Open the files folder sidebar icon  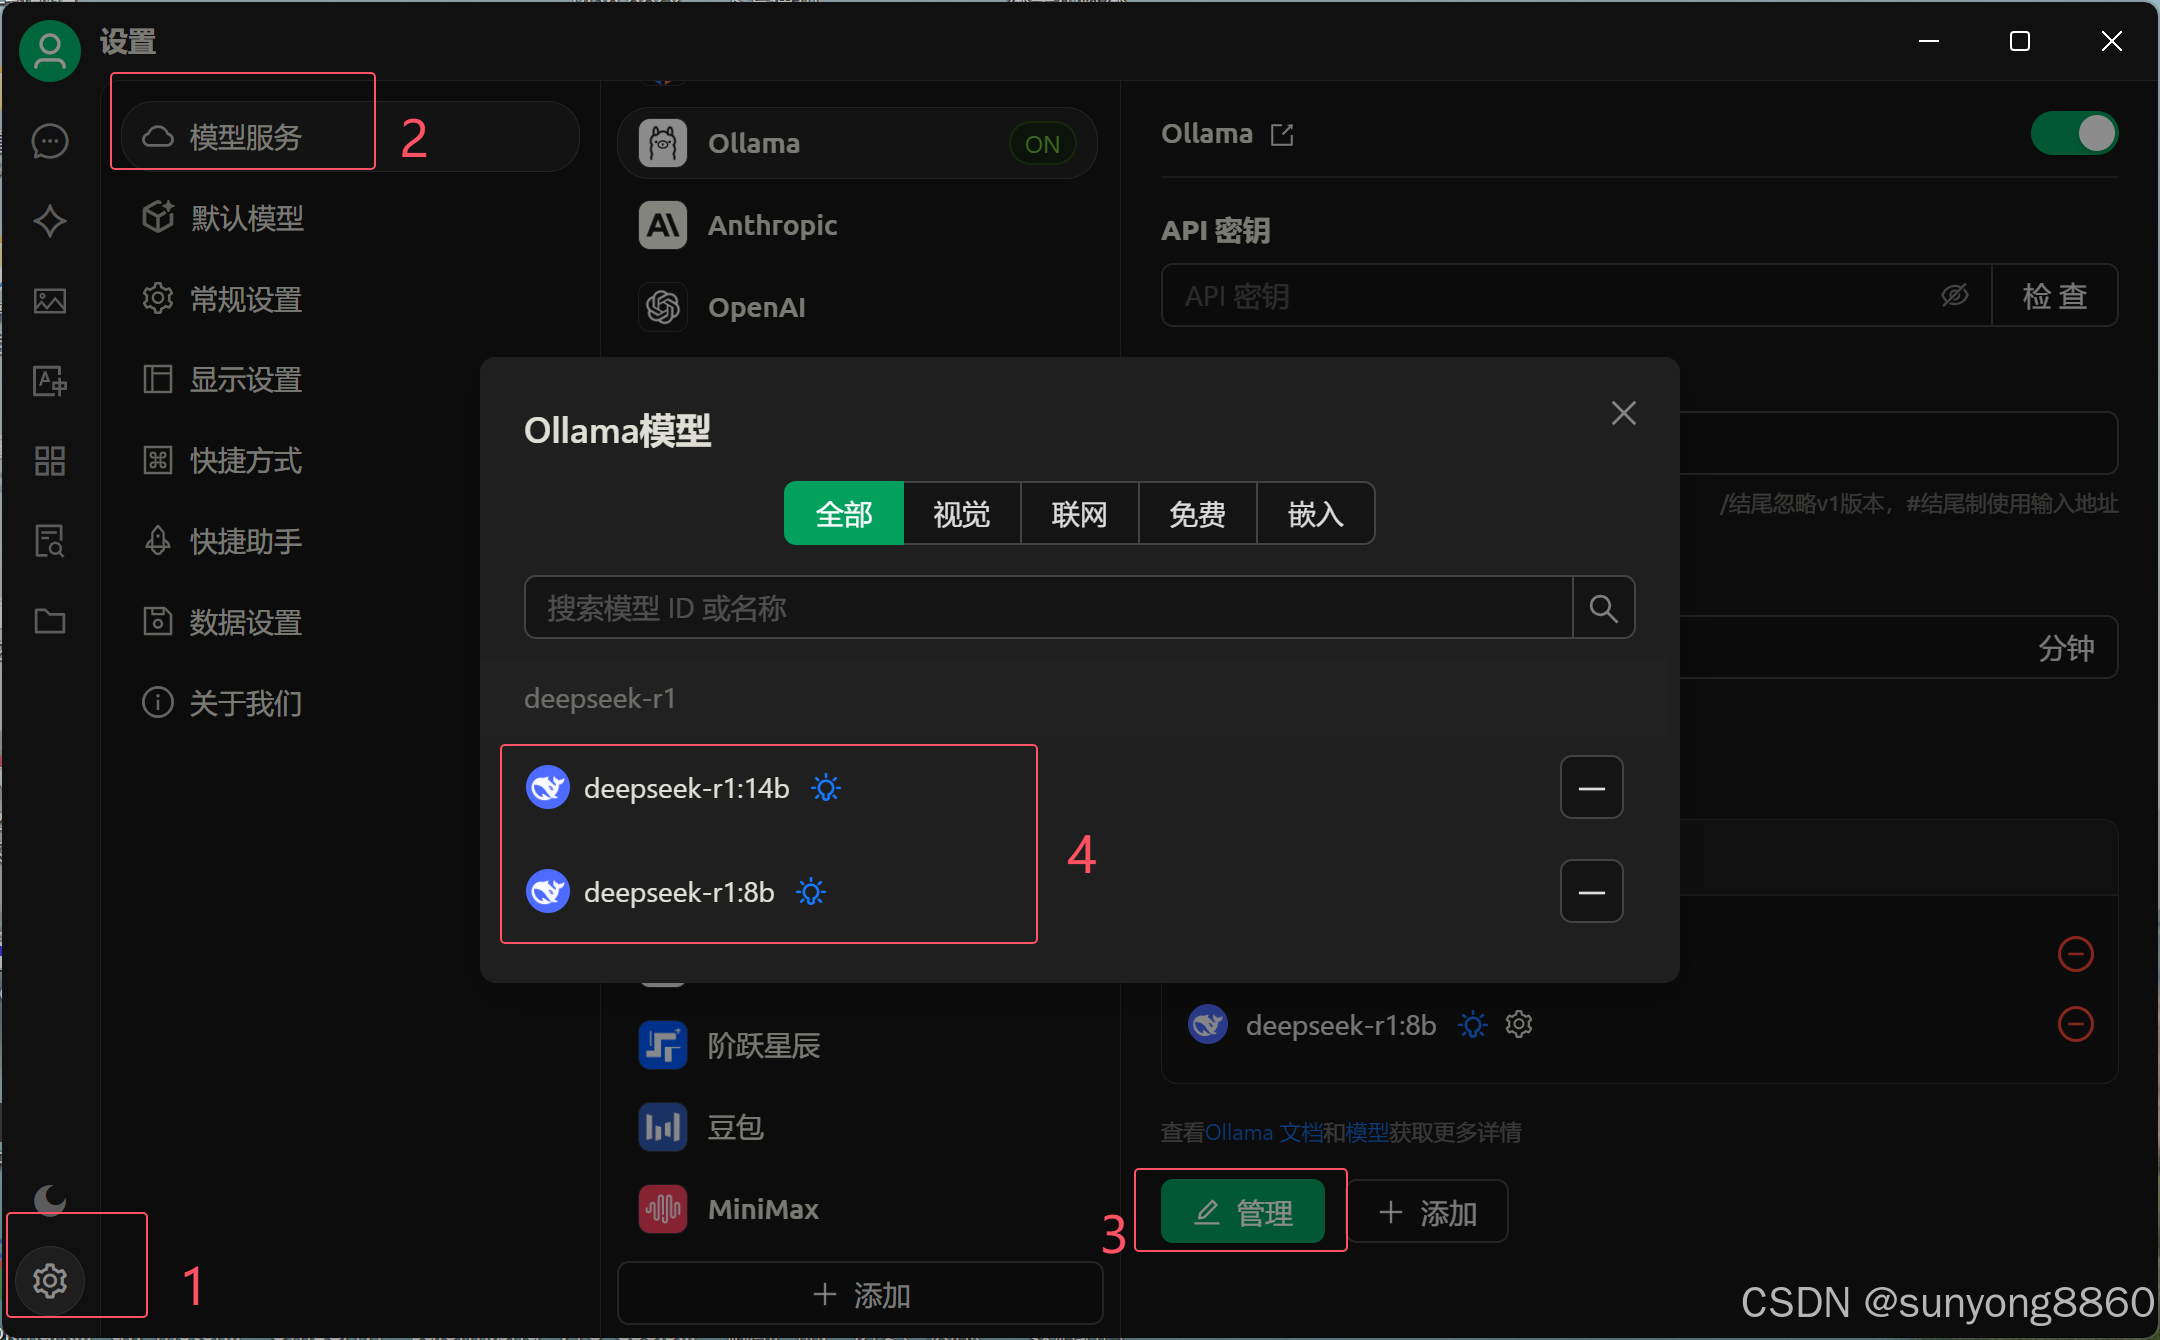pos(50,622)
